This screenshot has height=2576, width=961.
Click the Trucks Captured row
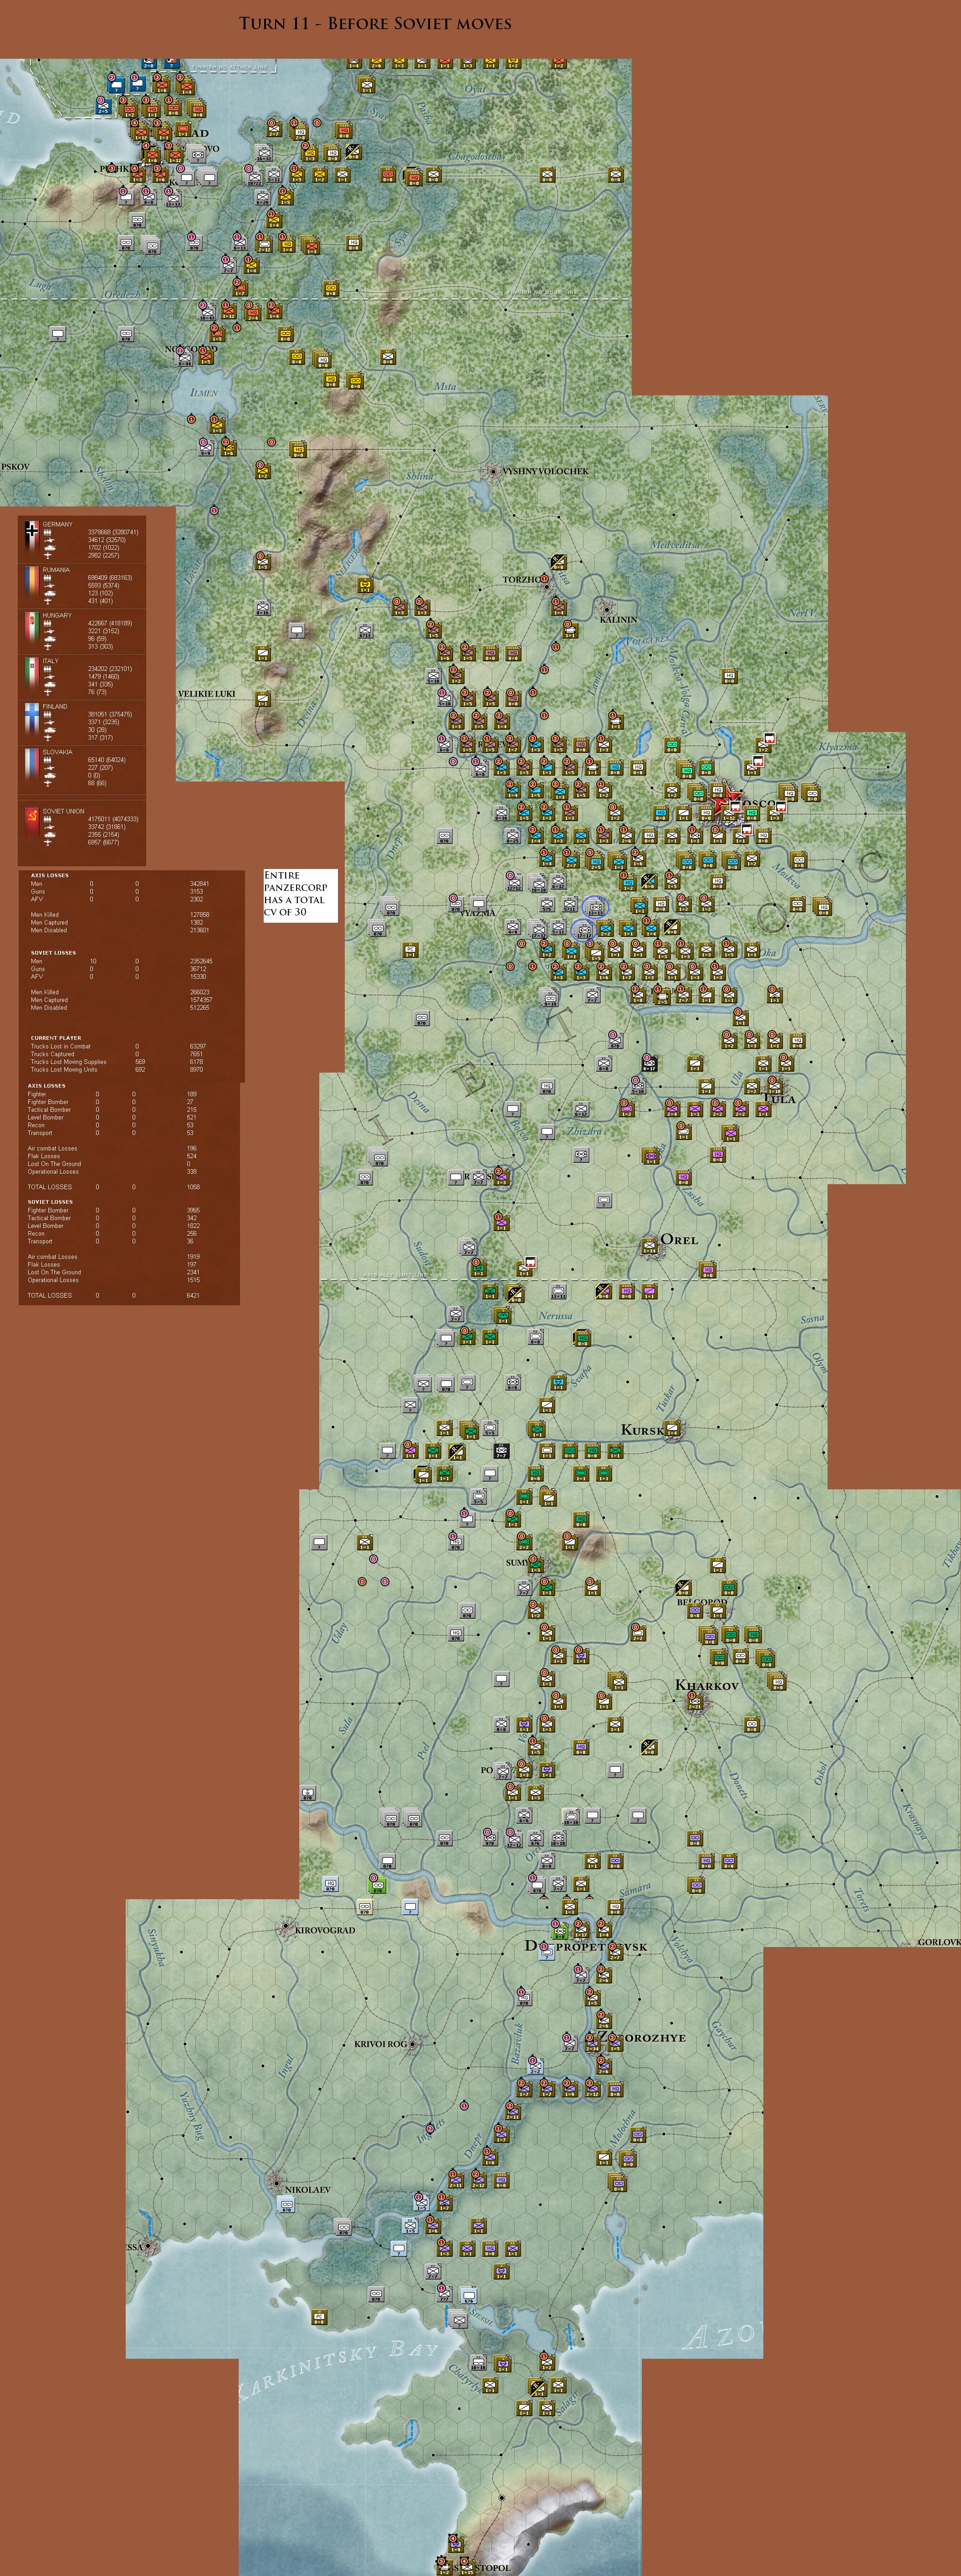tap(117, 1054)
